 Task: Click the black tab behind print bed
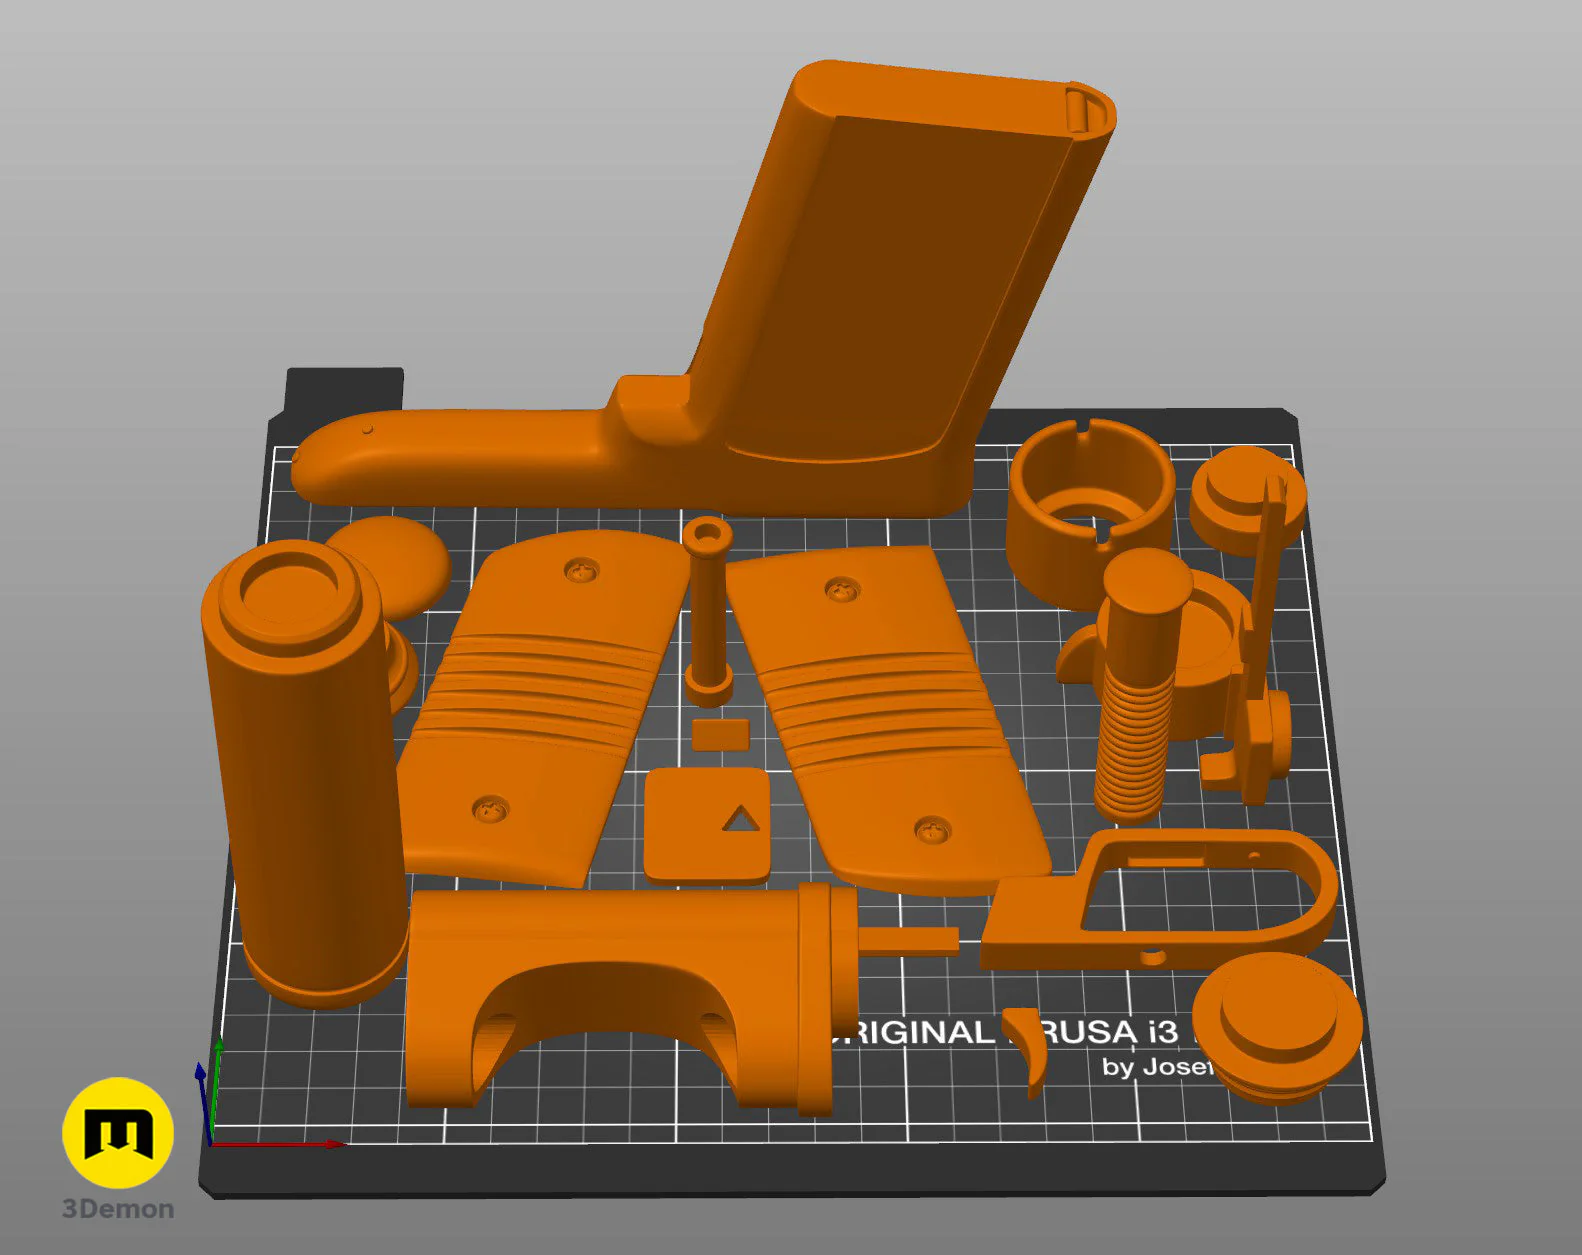coord(344,389)
